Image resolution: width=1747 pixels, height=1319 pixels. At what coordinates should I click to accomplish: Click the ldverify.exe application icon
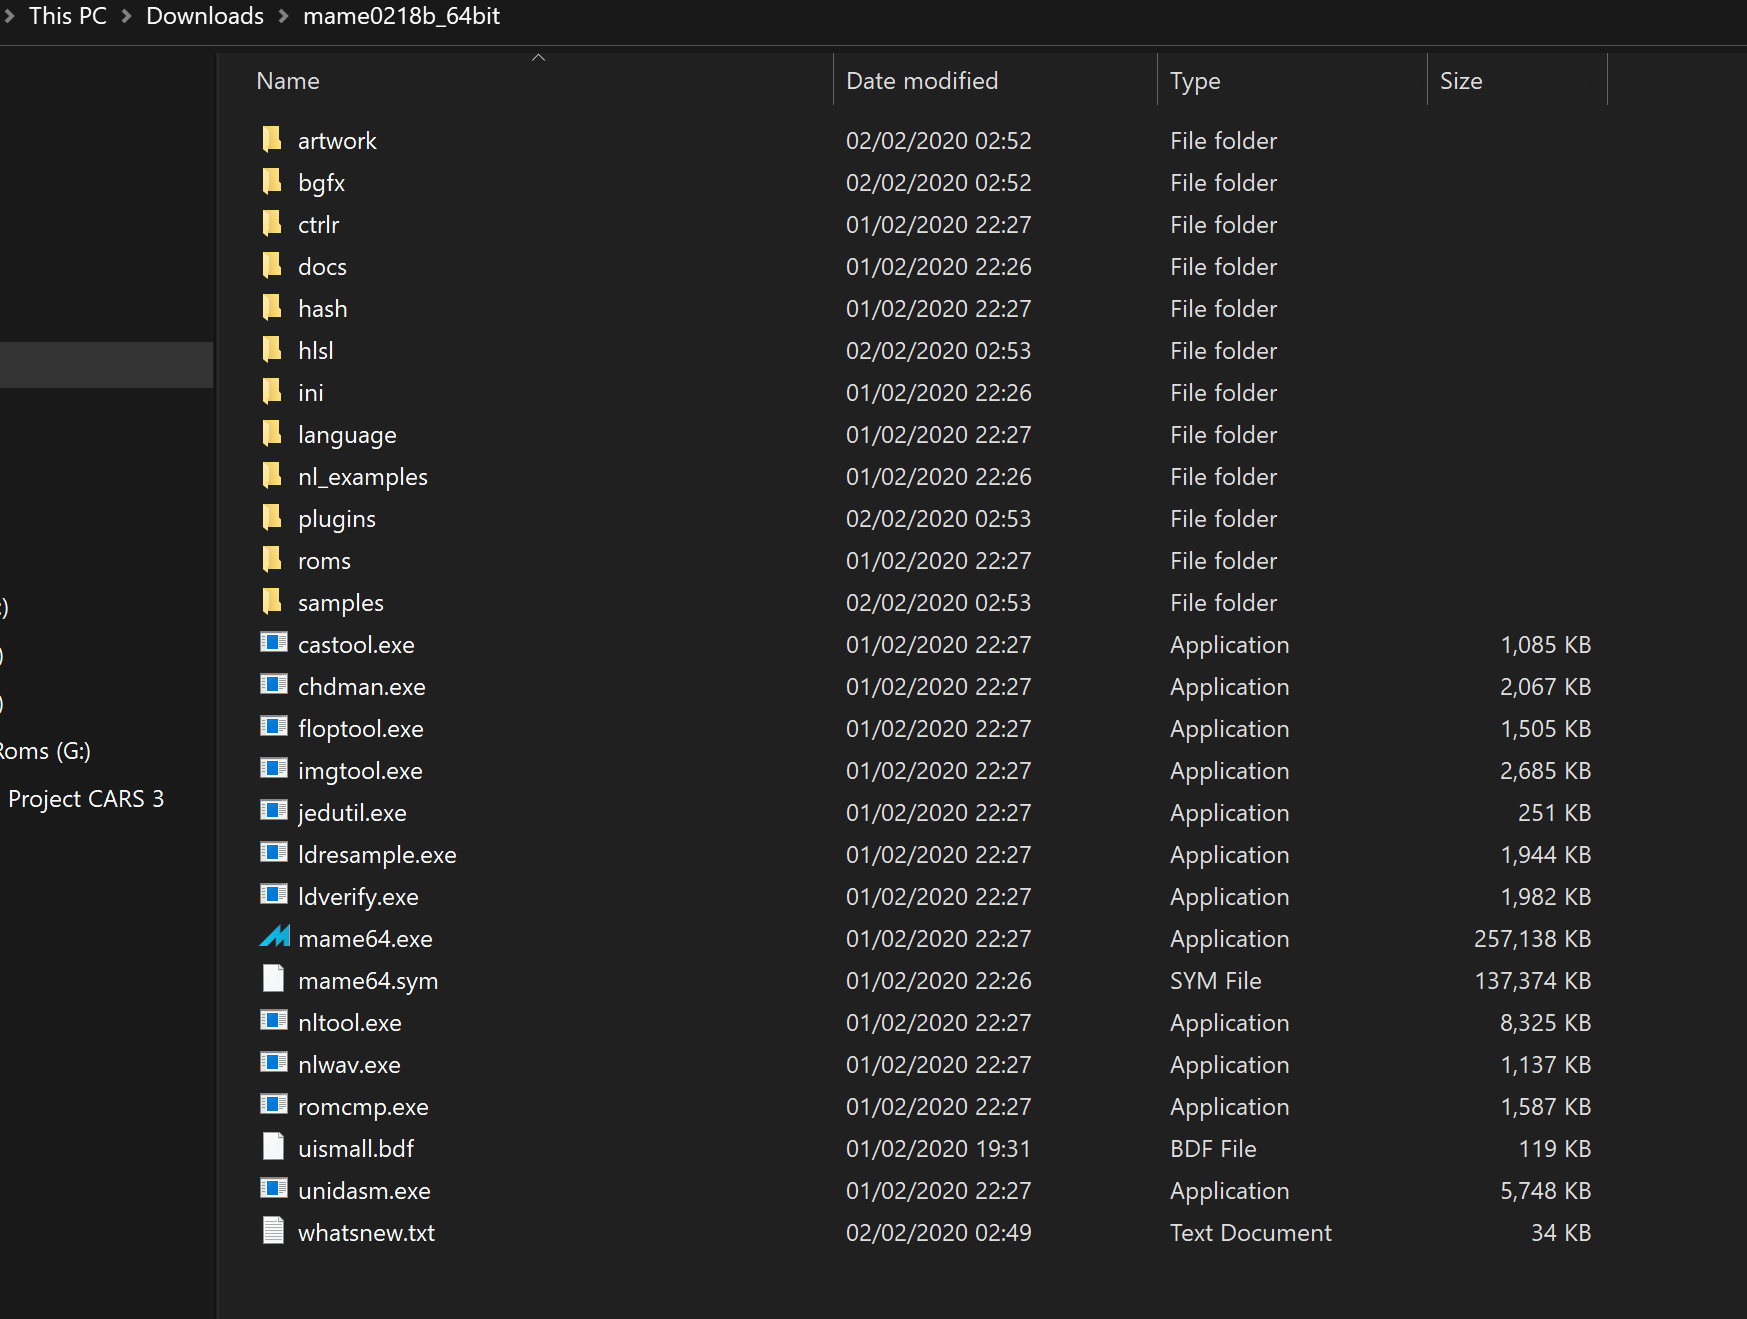click(x=274, y=894)
